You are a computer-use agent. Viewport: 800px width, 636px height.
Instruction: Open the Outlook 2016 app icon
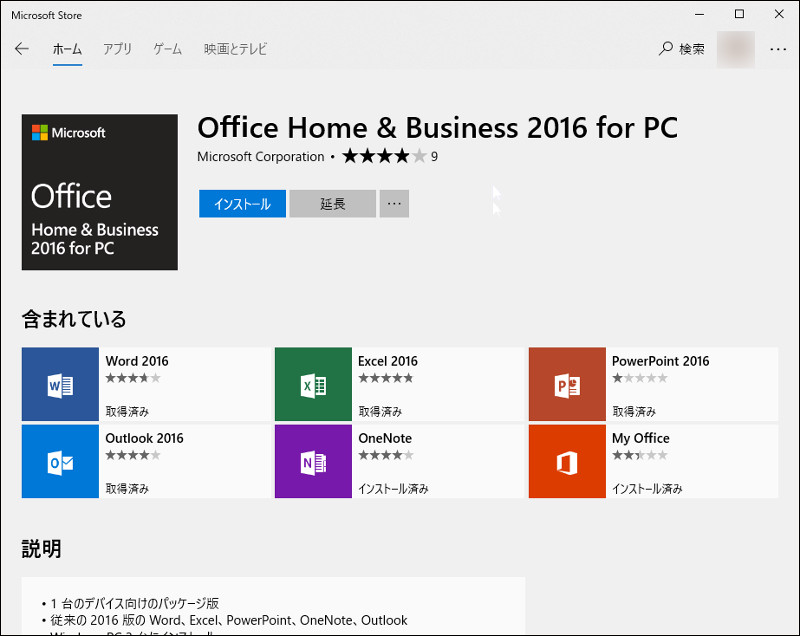coord(60,461)
